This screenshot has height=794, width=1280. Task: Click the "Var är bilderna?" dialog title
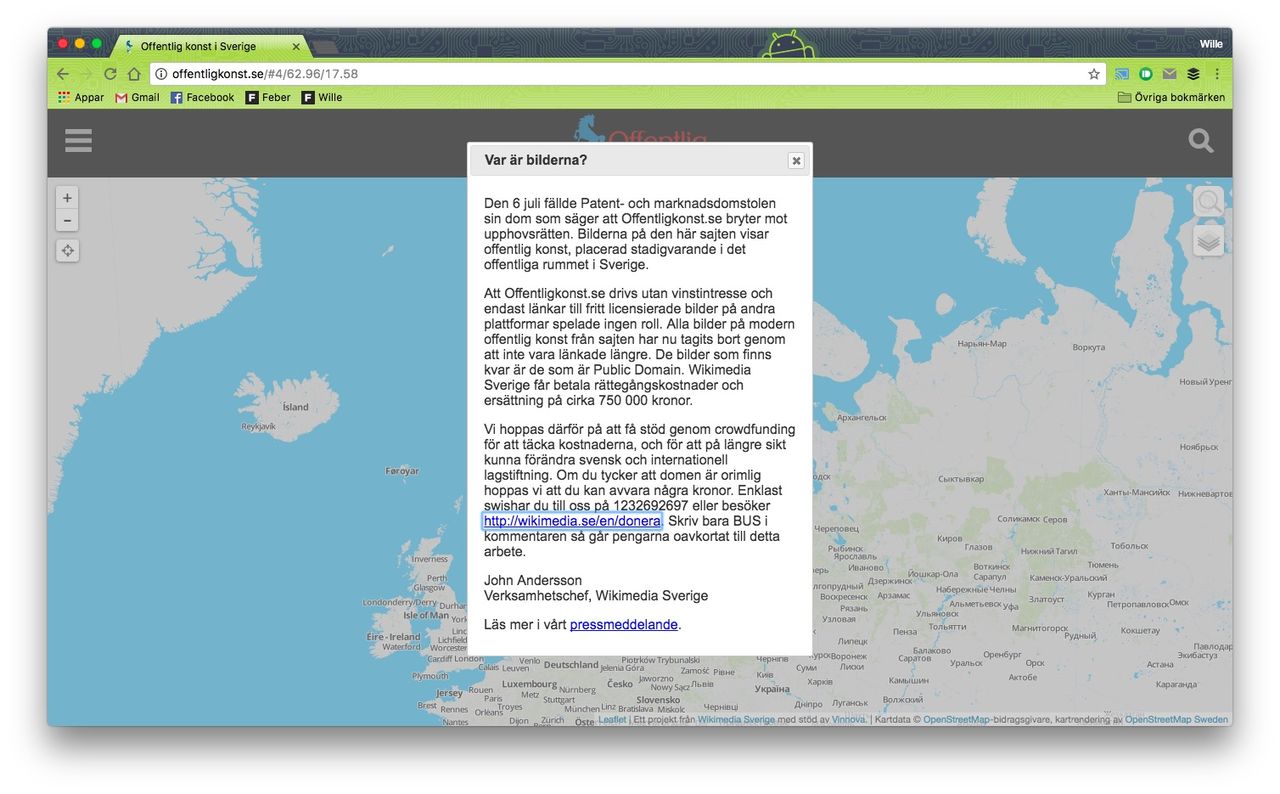click(536, 160)
